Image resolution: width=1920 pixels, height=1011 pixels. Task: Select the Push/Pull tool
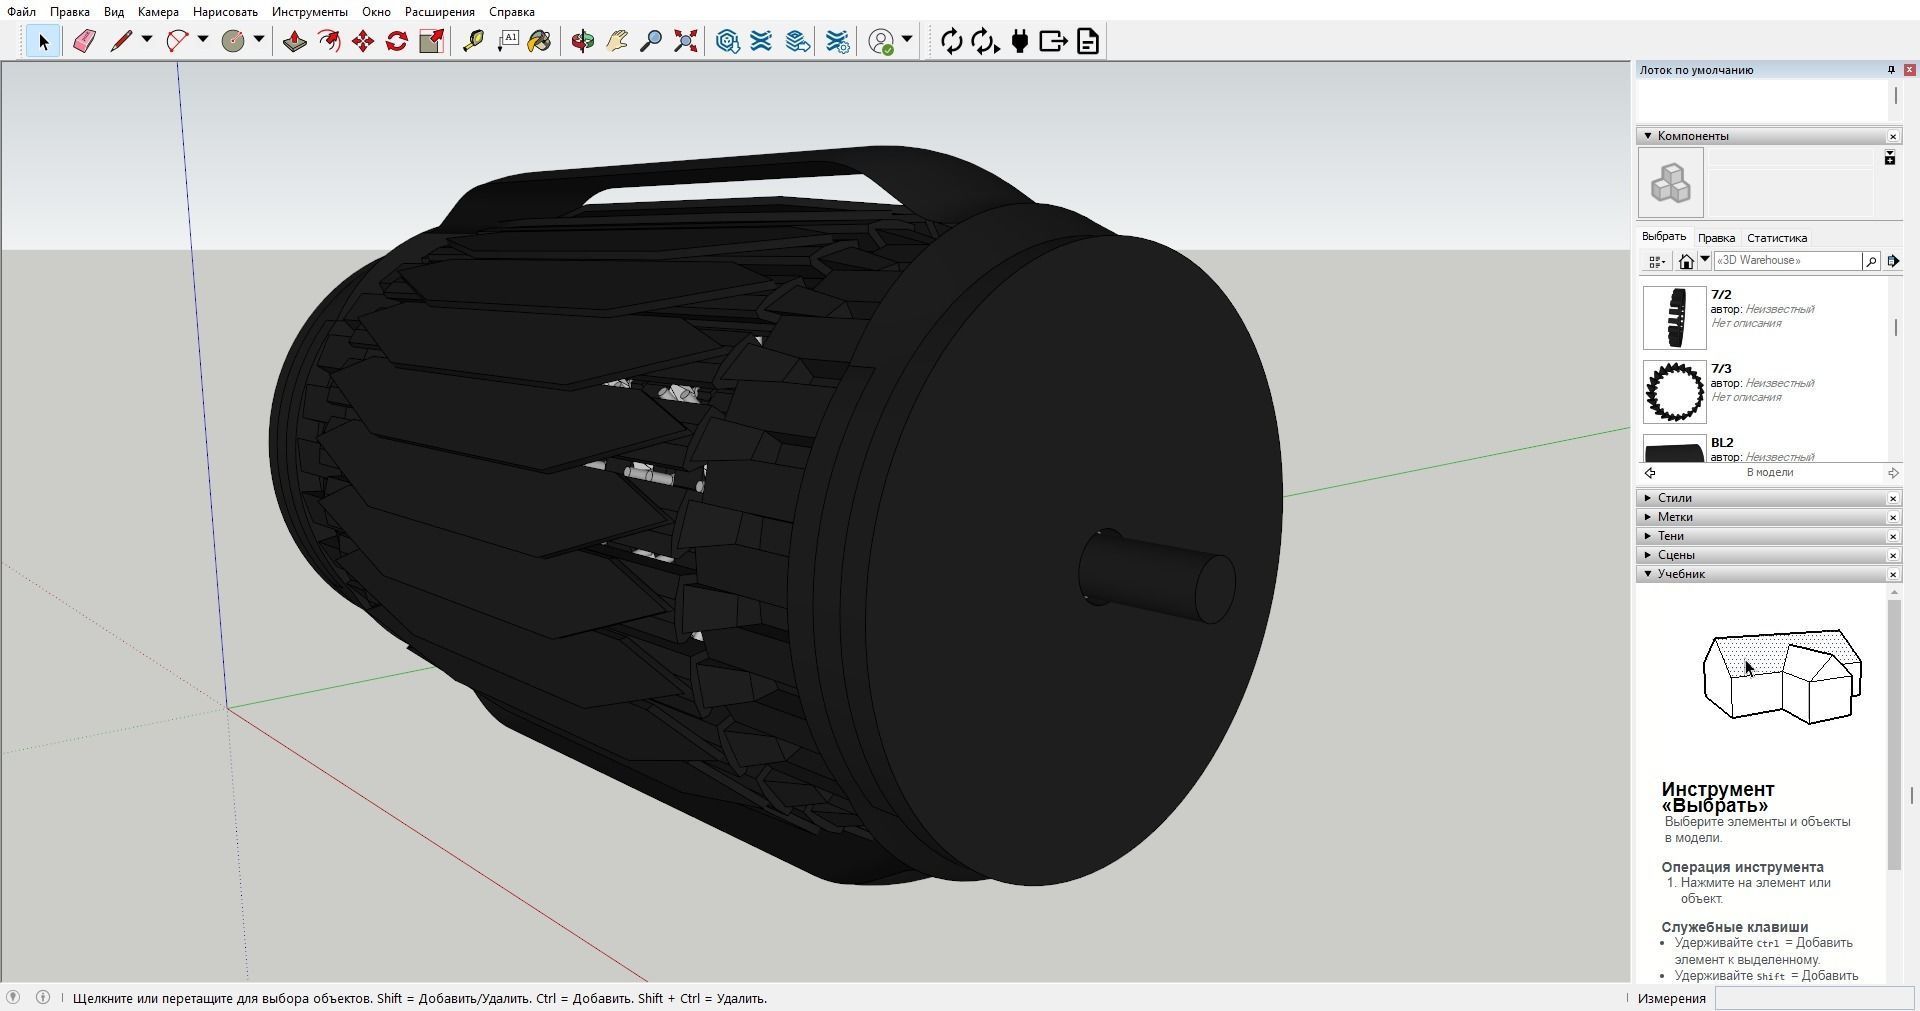tap(294, 41)
